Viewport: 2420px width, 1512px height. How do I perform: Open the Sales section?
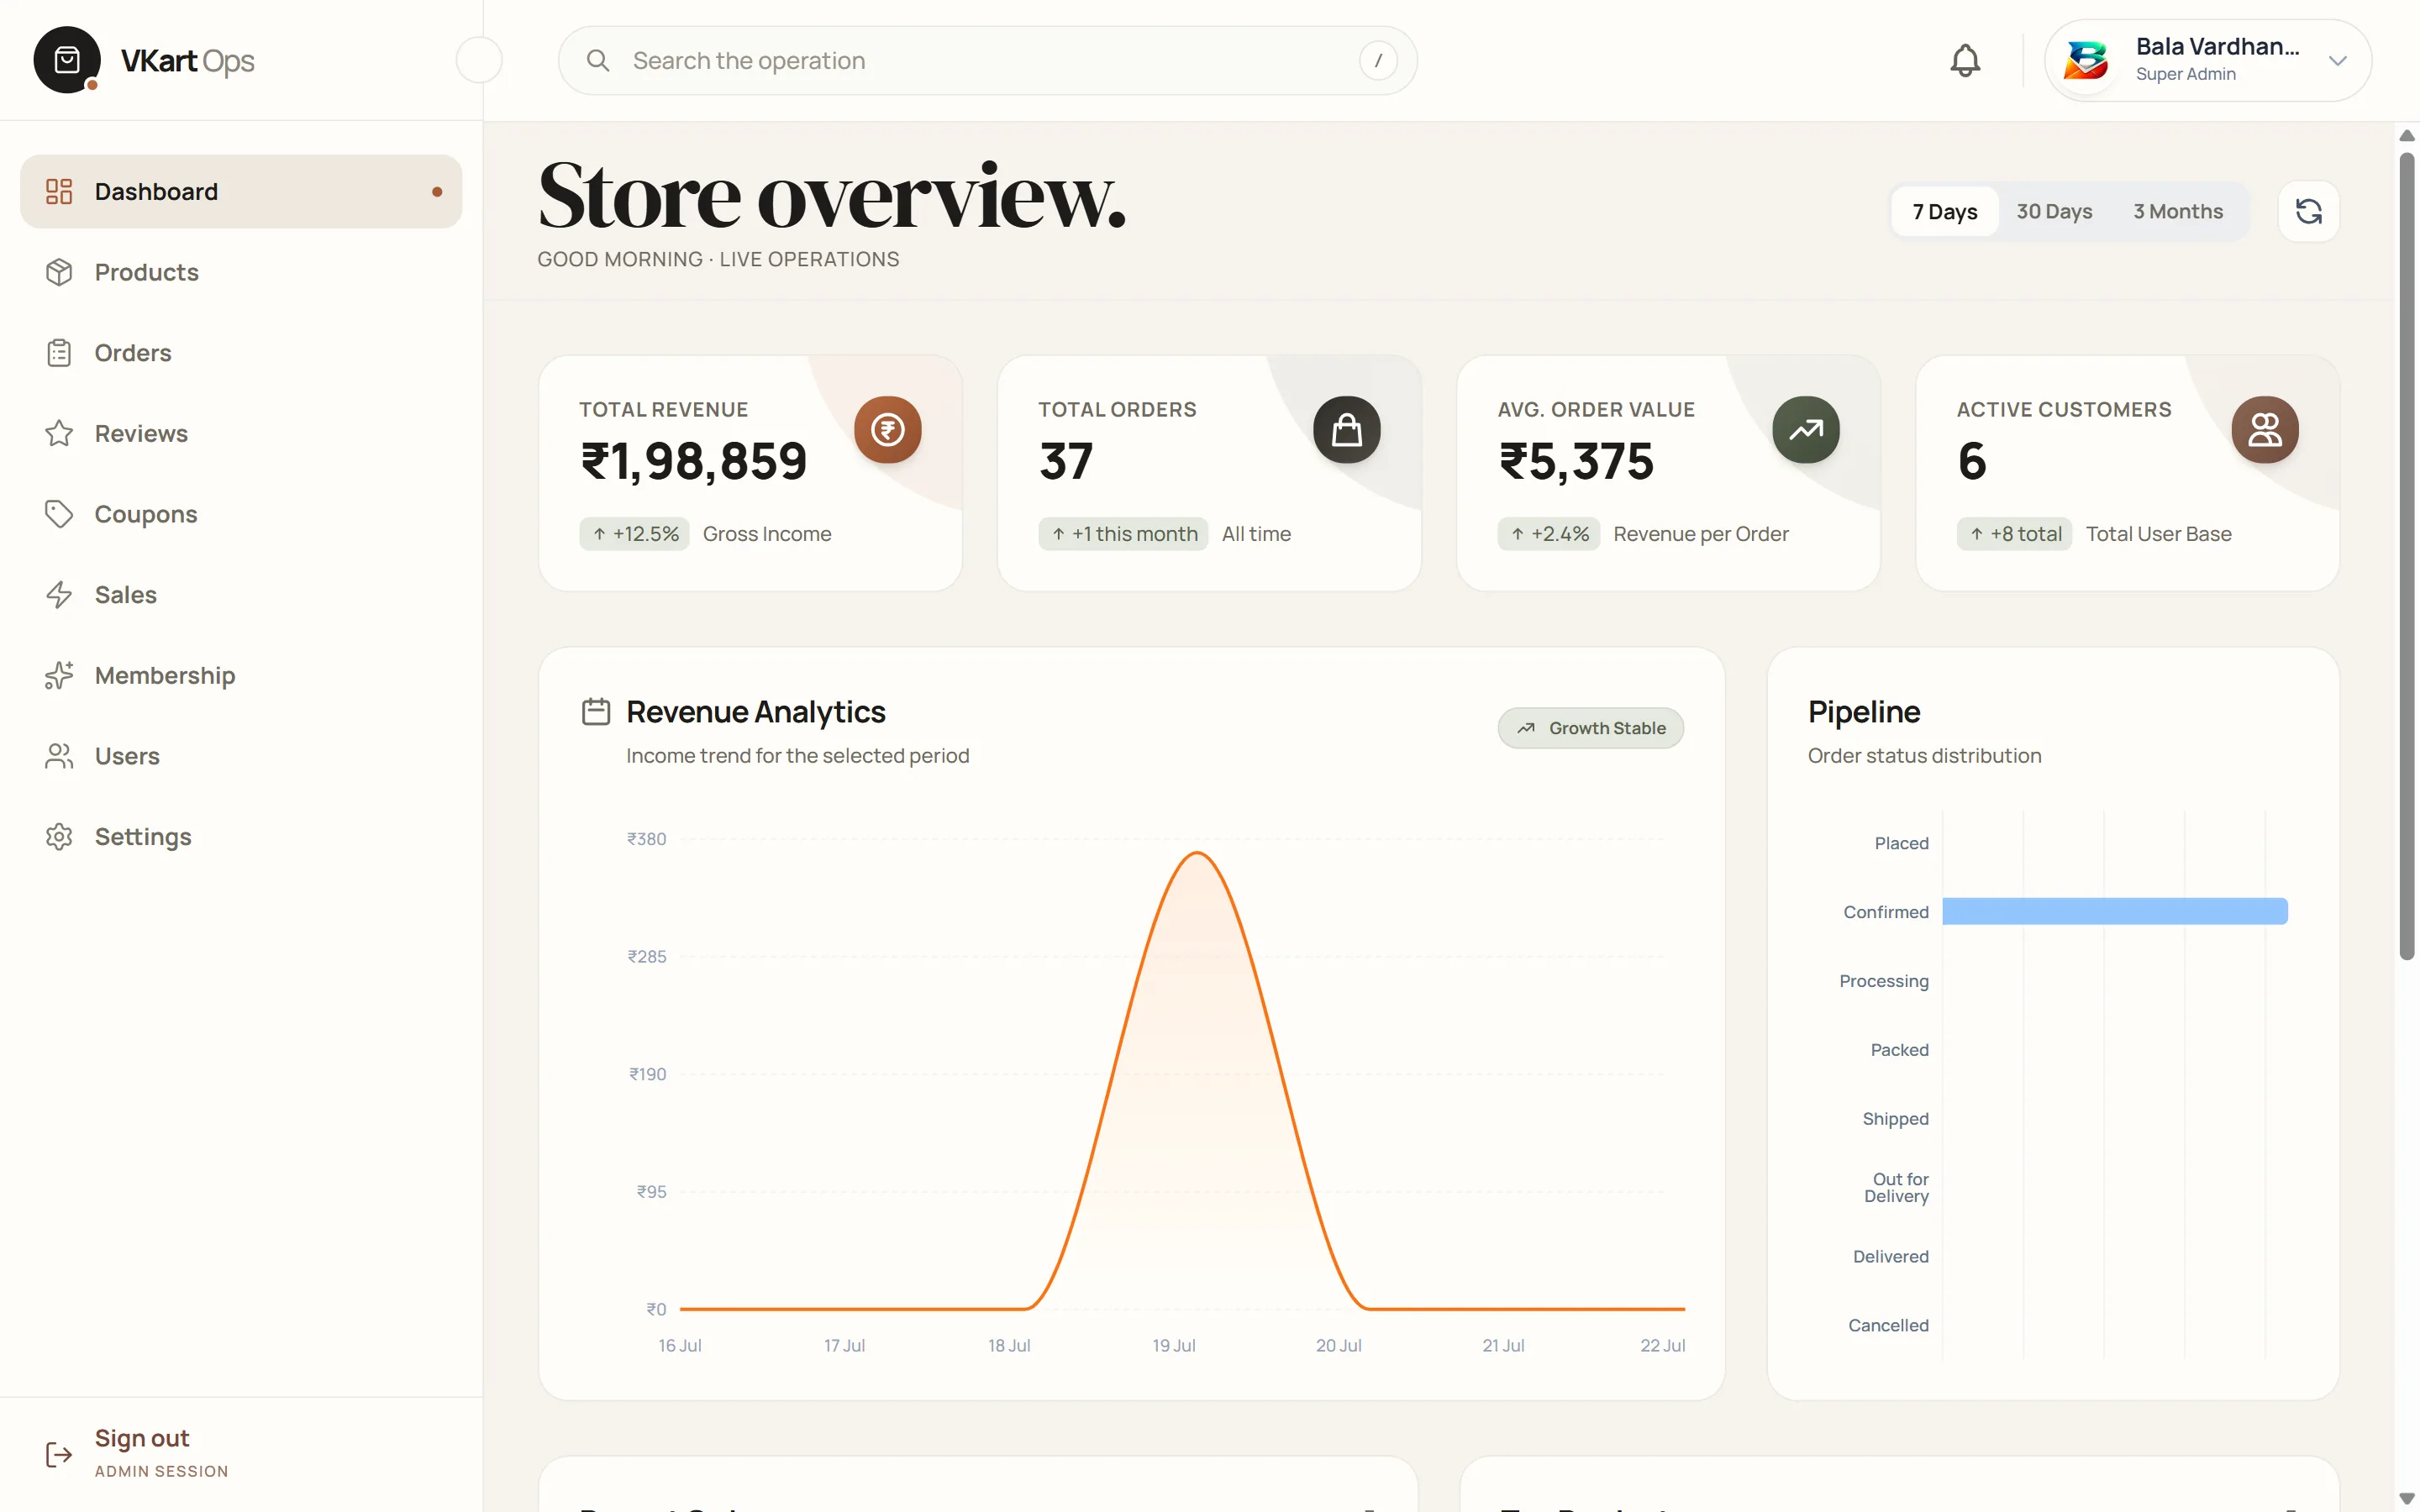coord(241,595)
